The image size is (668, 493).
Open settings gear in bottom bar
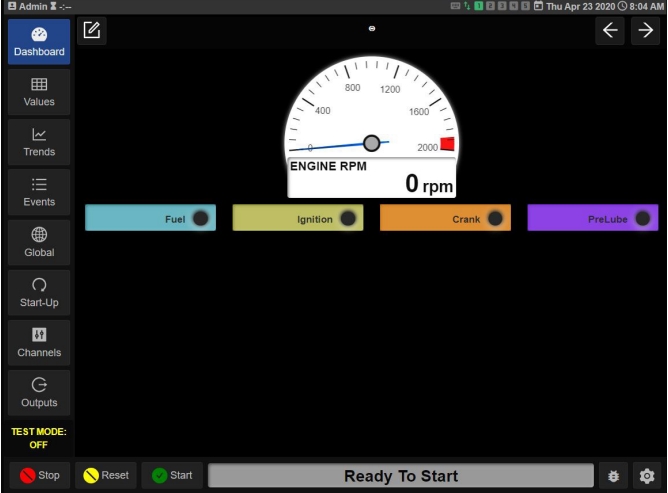[647, 476]
